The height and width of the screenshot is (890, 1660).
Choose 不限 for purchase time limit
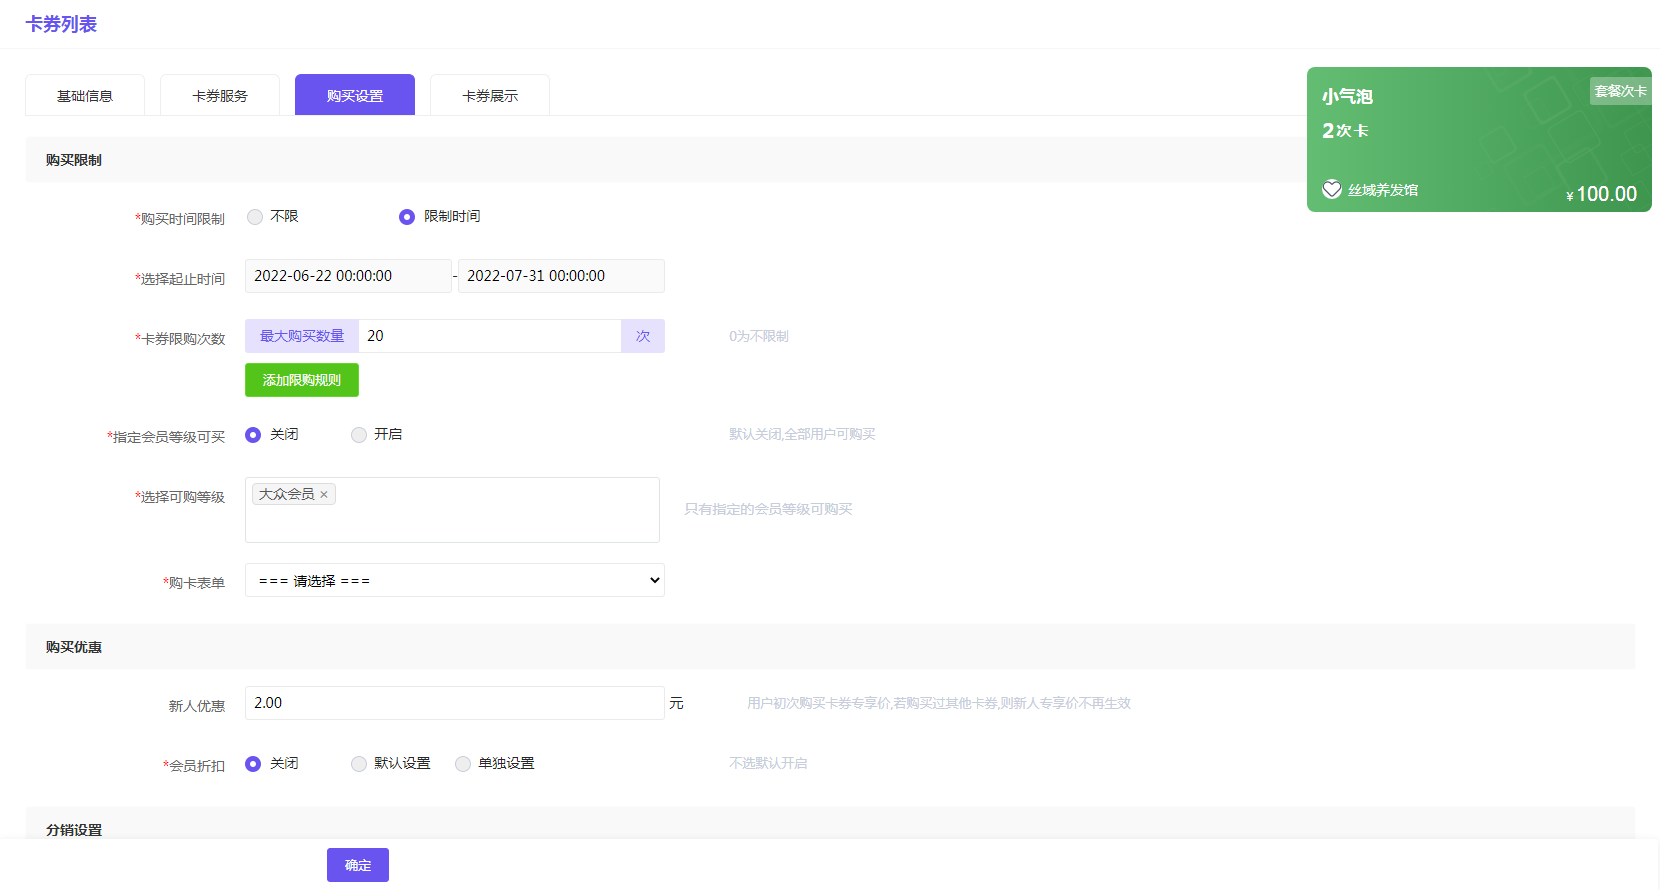(255, 217)
